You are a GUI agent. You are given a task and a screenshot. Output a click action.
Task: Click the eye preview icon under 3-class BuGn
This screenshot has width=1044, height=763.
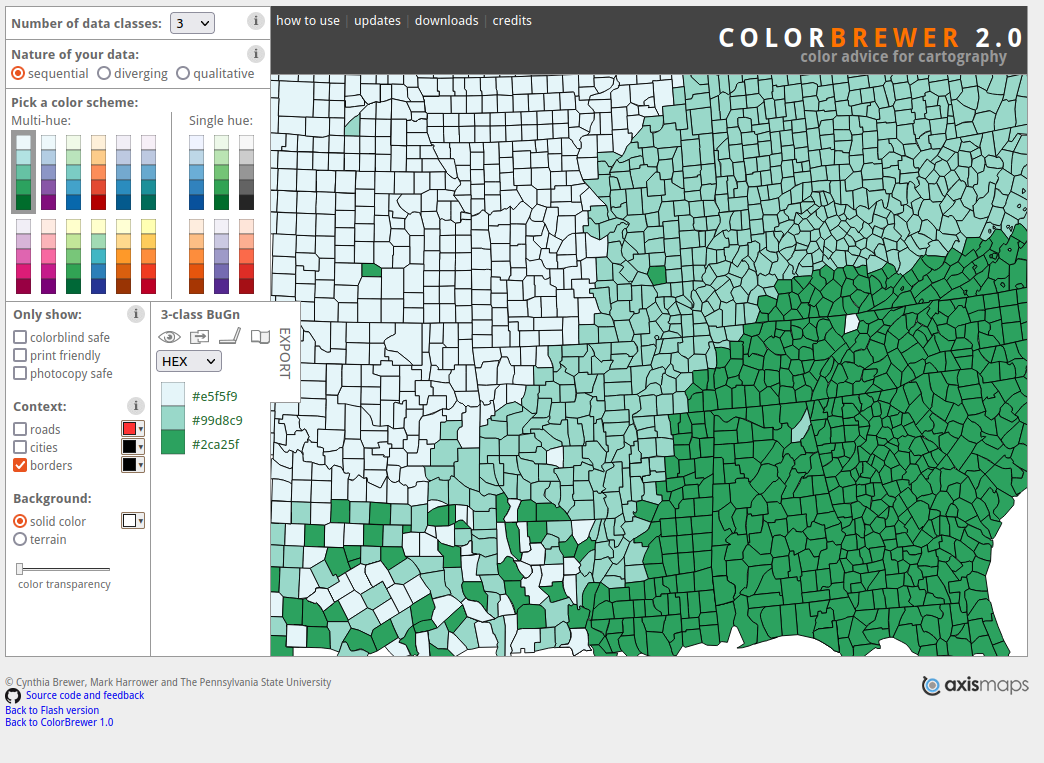coord(170,337)
